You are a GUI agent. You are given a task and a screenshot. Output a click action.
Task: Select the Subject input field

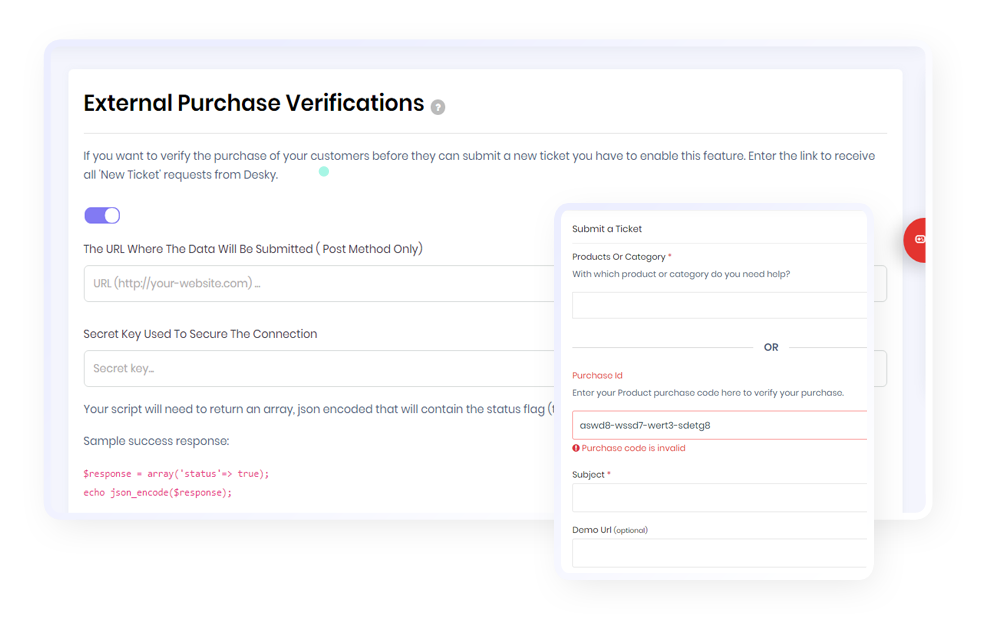719,498
